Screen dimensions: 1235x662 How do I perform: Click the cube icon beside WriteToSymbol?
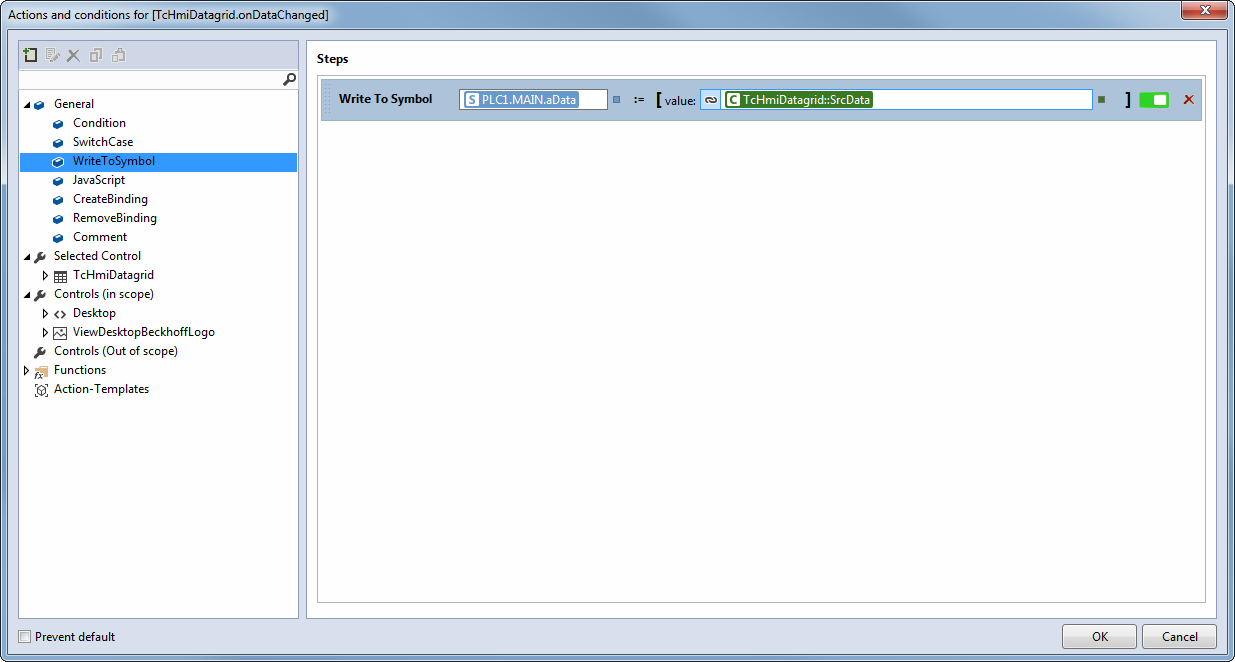point(58,161)
